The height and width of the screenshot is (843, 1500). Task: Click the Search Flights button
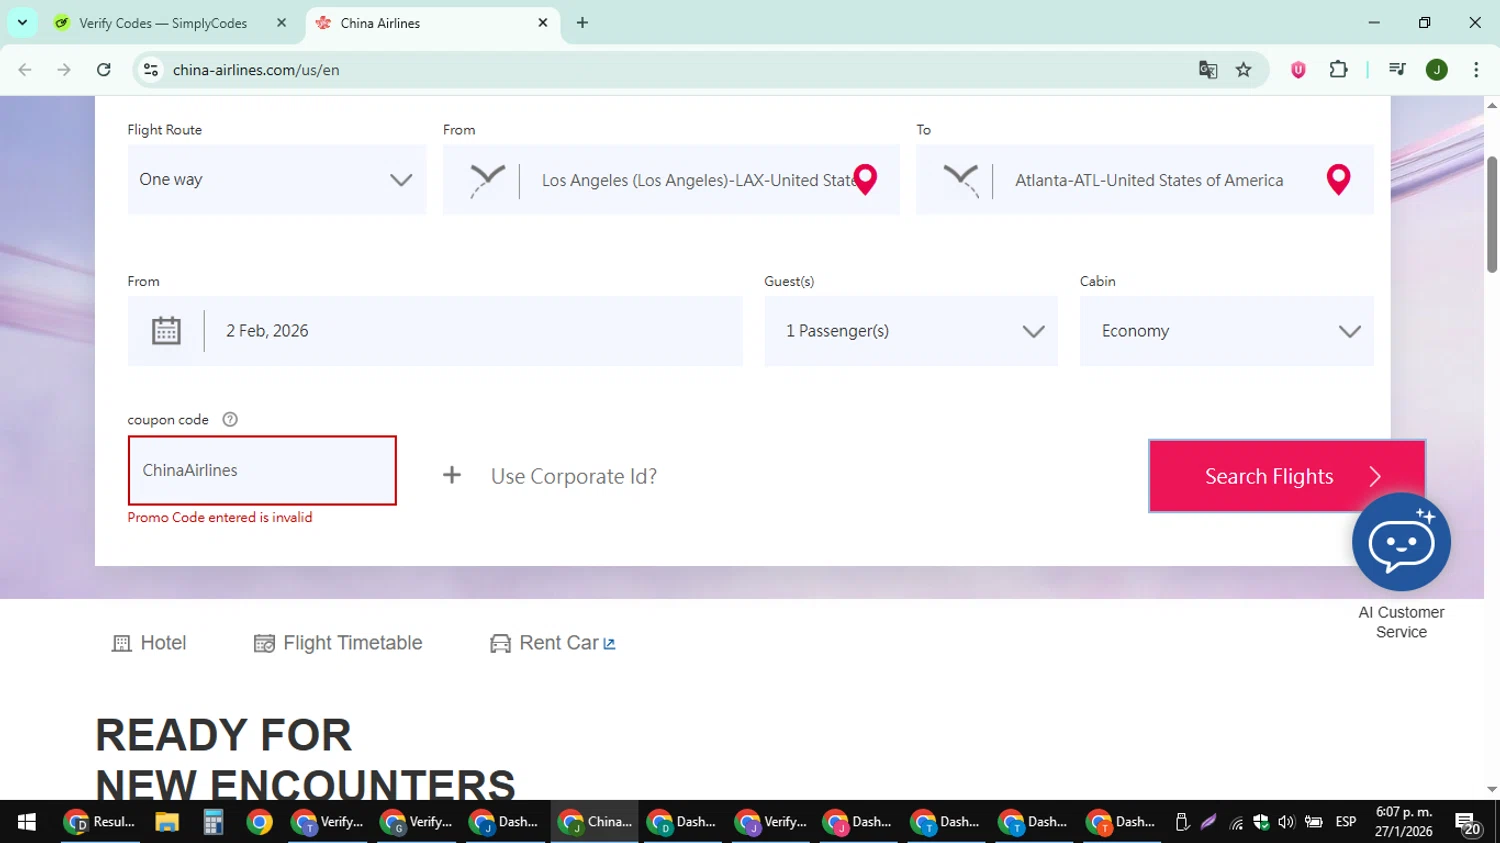pos(1287,476)
